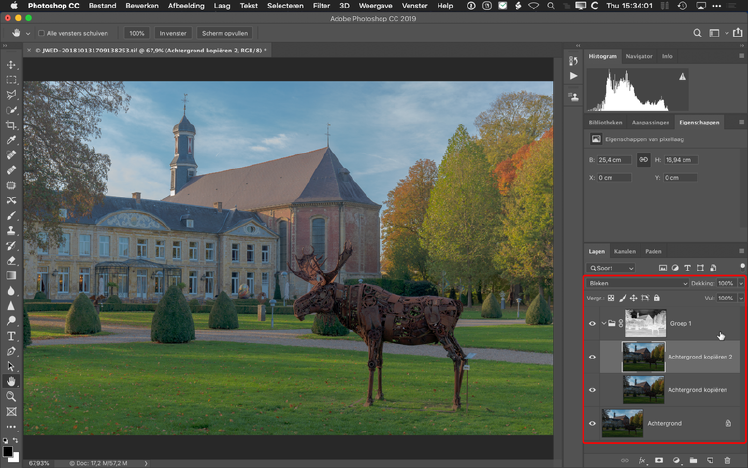Screen dimensions: 748x468
Task: Select the Type tool
Action: tap(11, 336)
